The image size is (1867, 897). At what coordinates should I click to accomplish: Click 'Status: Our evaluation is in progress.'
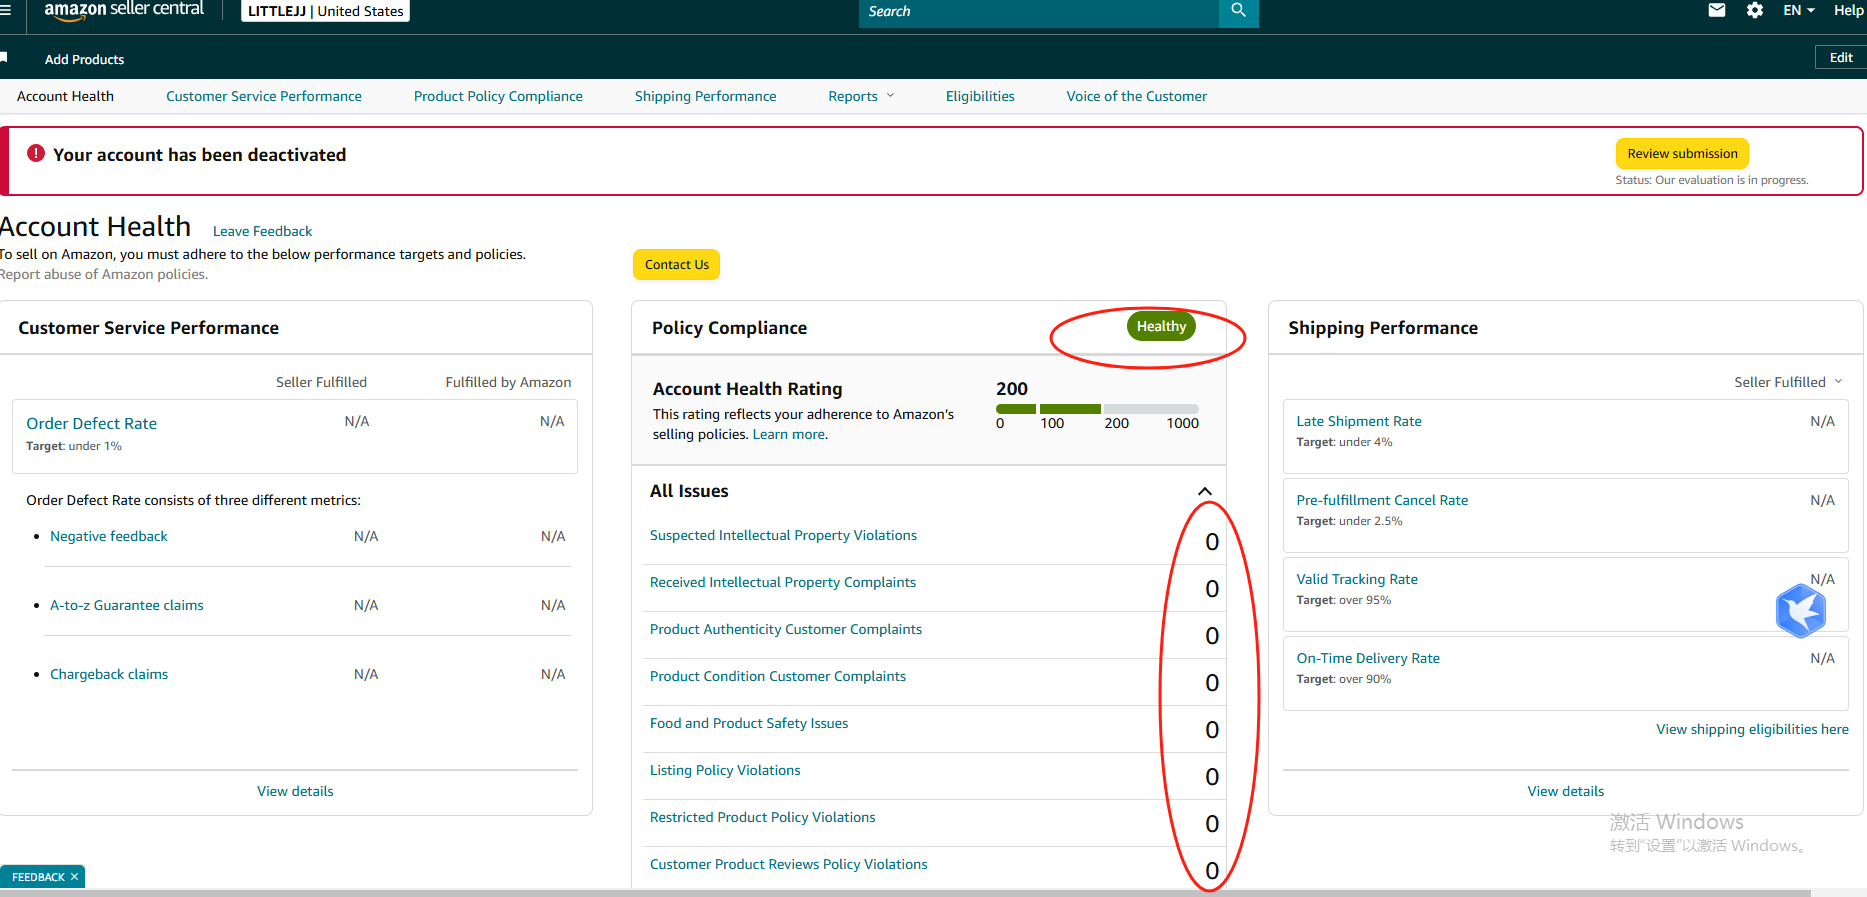coord(1712,180)
